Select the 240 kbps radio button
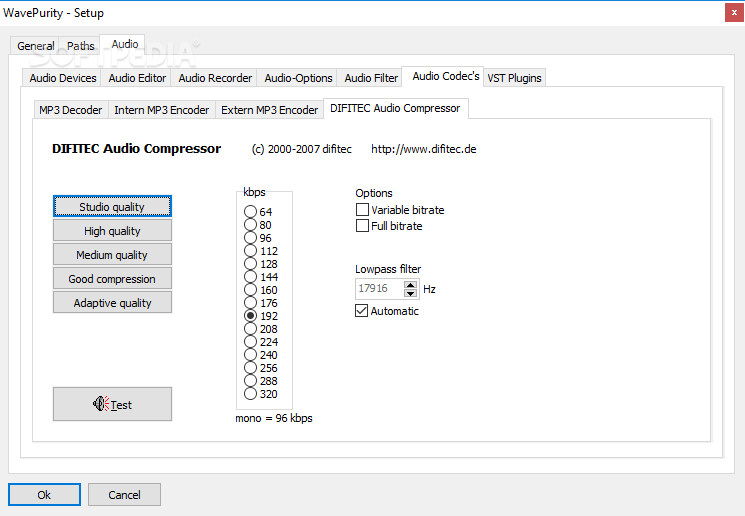The height and width of the screenshot is (516, 745). (x=250, y=354)
